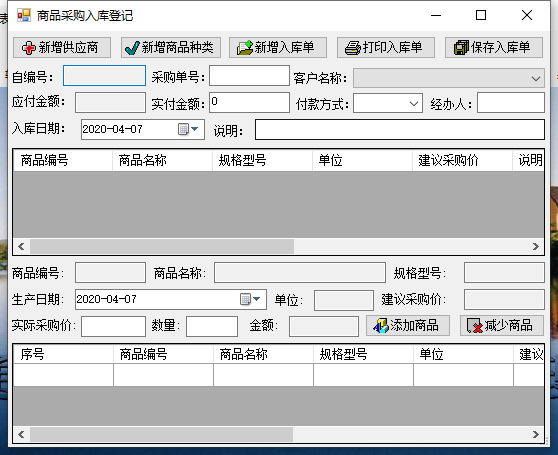Click the lower grid's horizontal scrollbar thumb
This screenshot has width=558, height=455.
point(161,434)
